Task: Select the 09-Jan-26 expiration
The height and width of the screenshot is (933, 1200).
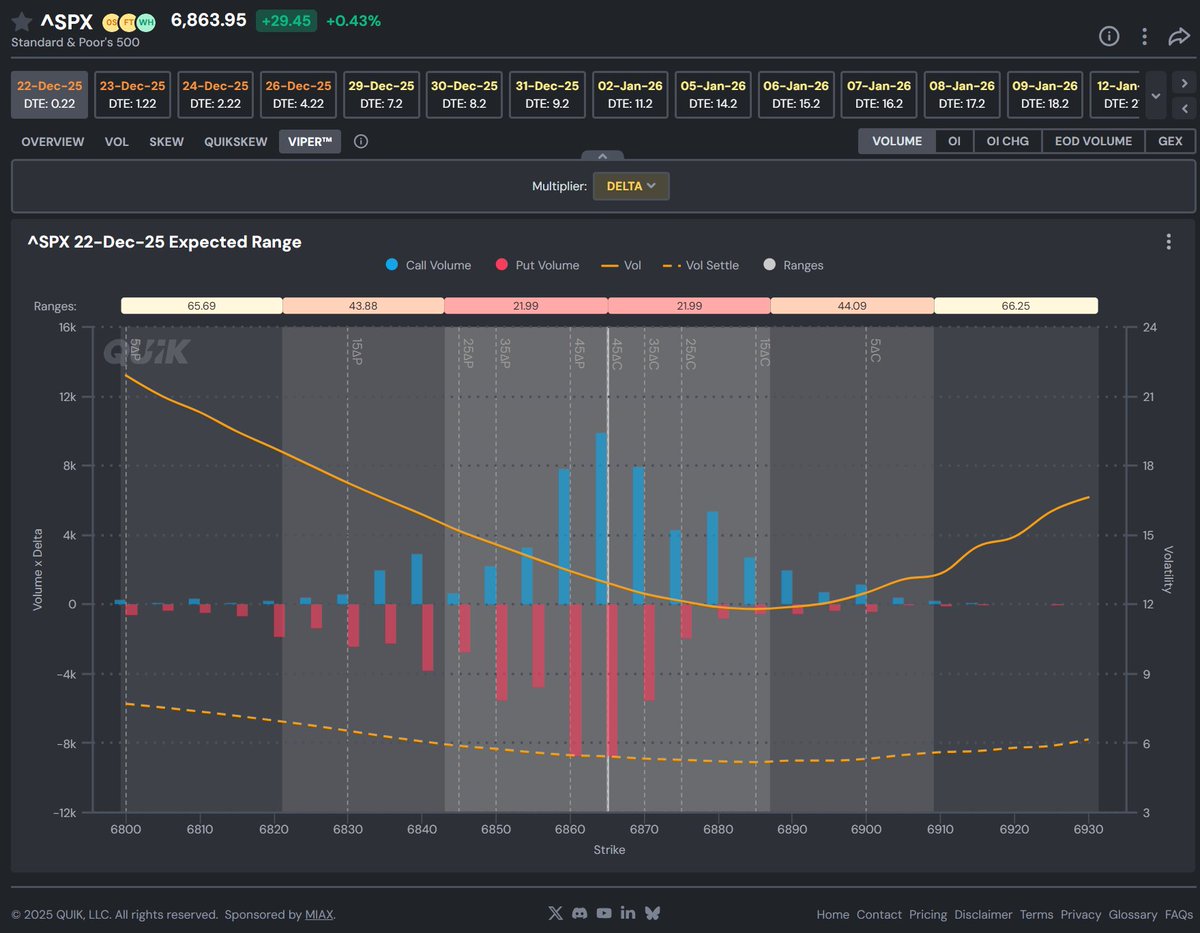Action: (1045, 95)
